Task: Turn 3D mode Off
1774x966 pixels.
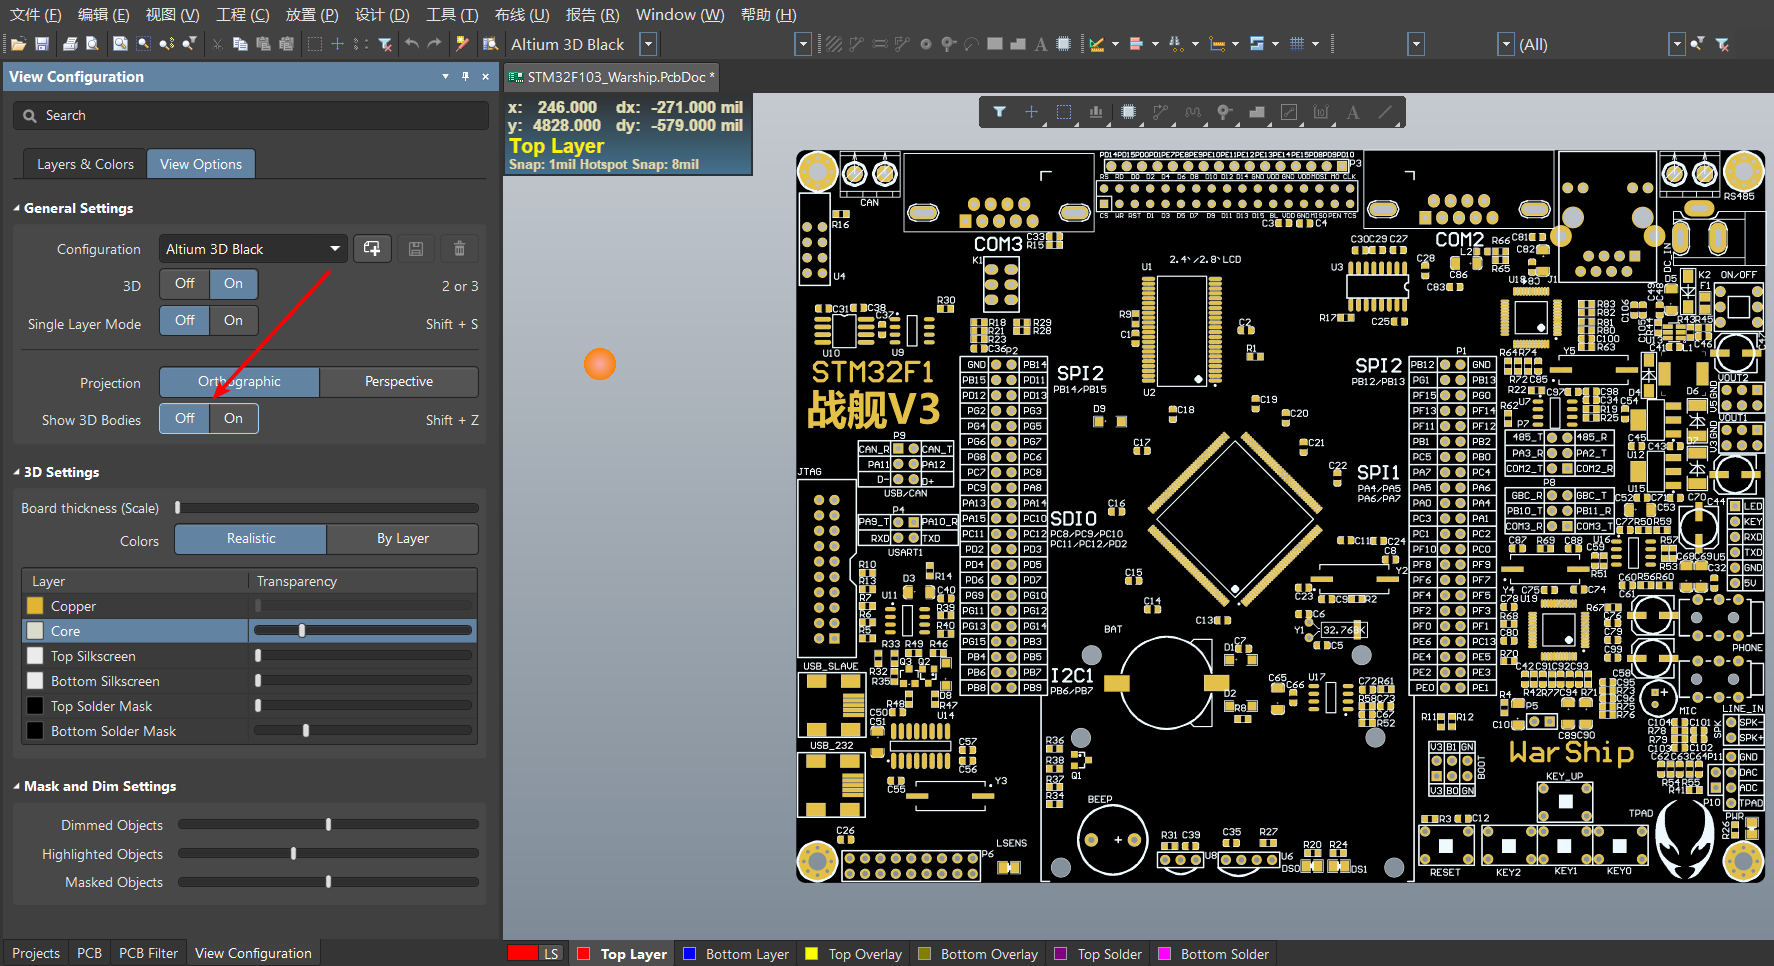Action: tap(185, 284)
